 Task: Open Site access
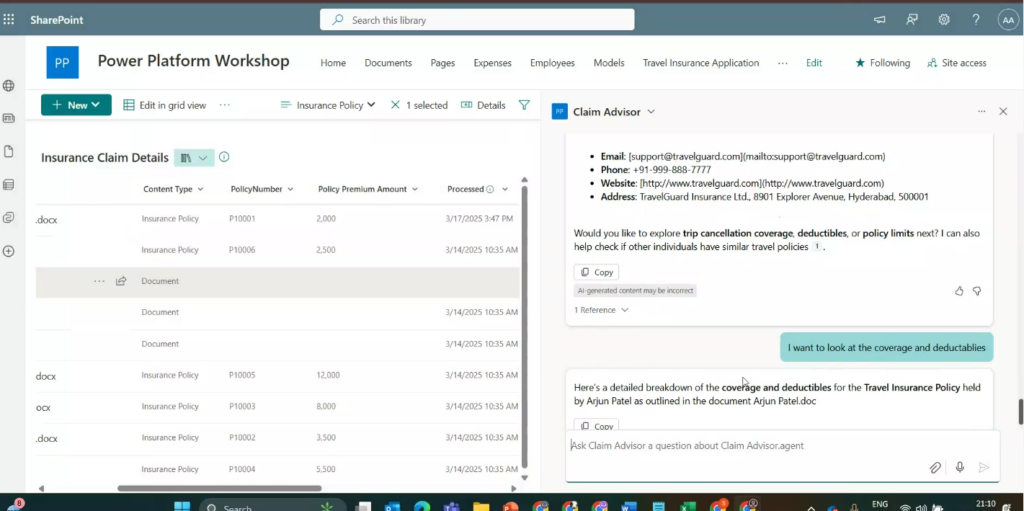point(957,63)
